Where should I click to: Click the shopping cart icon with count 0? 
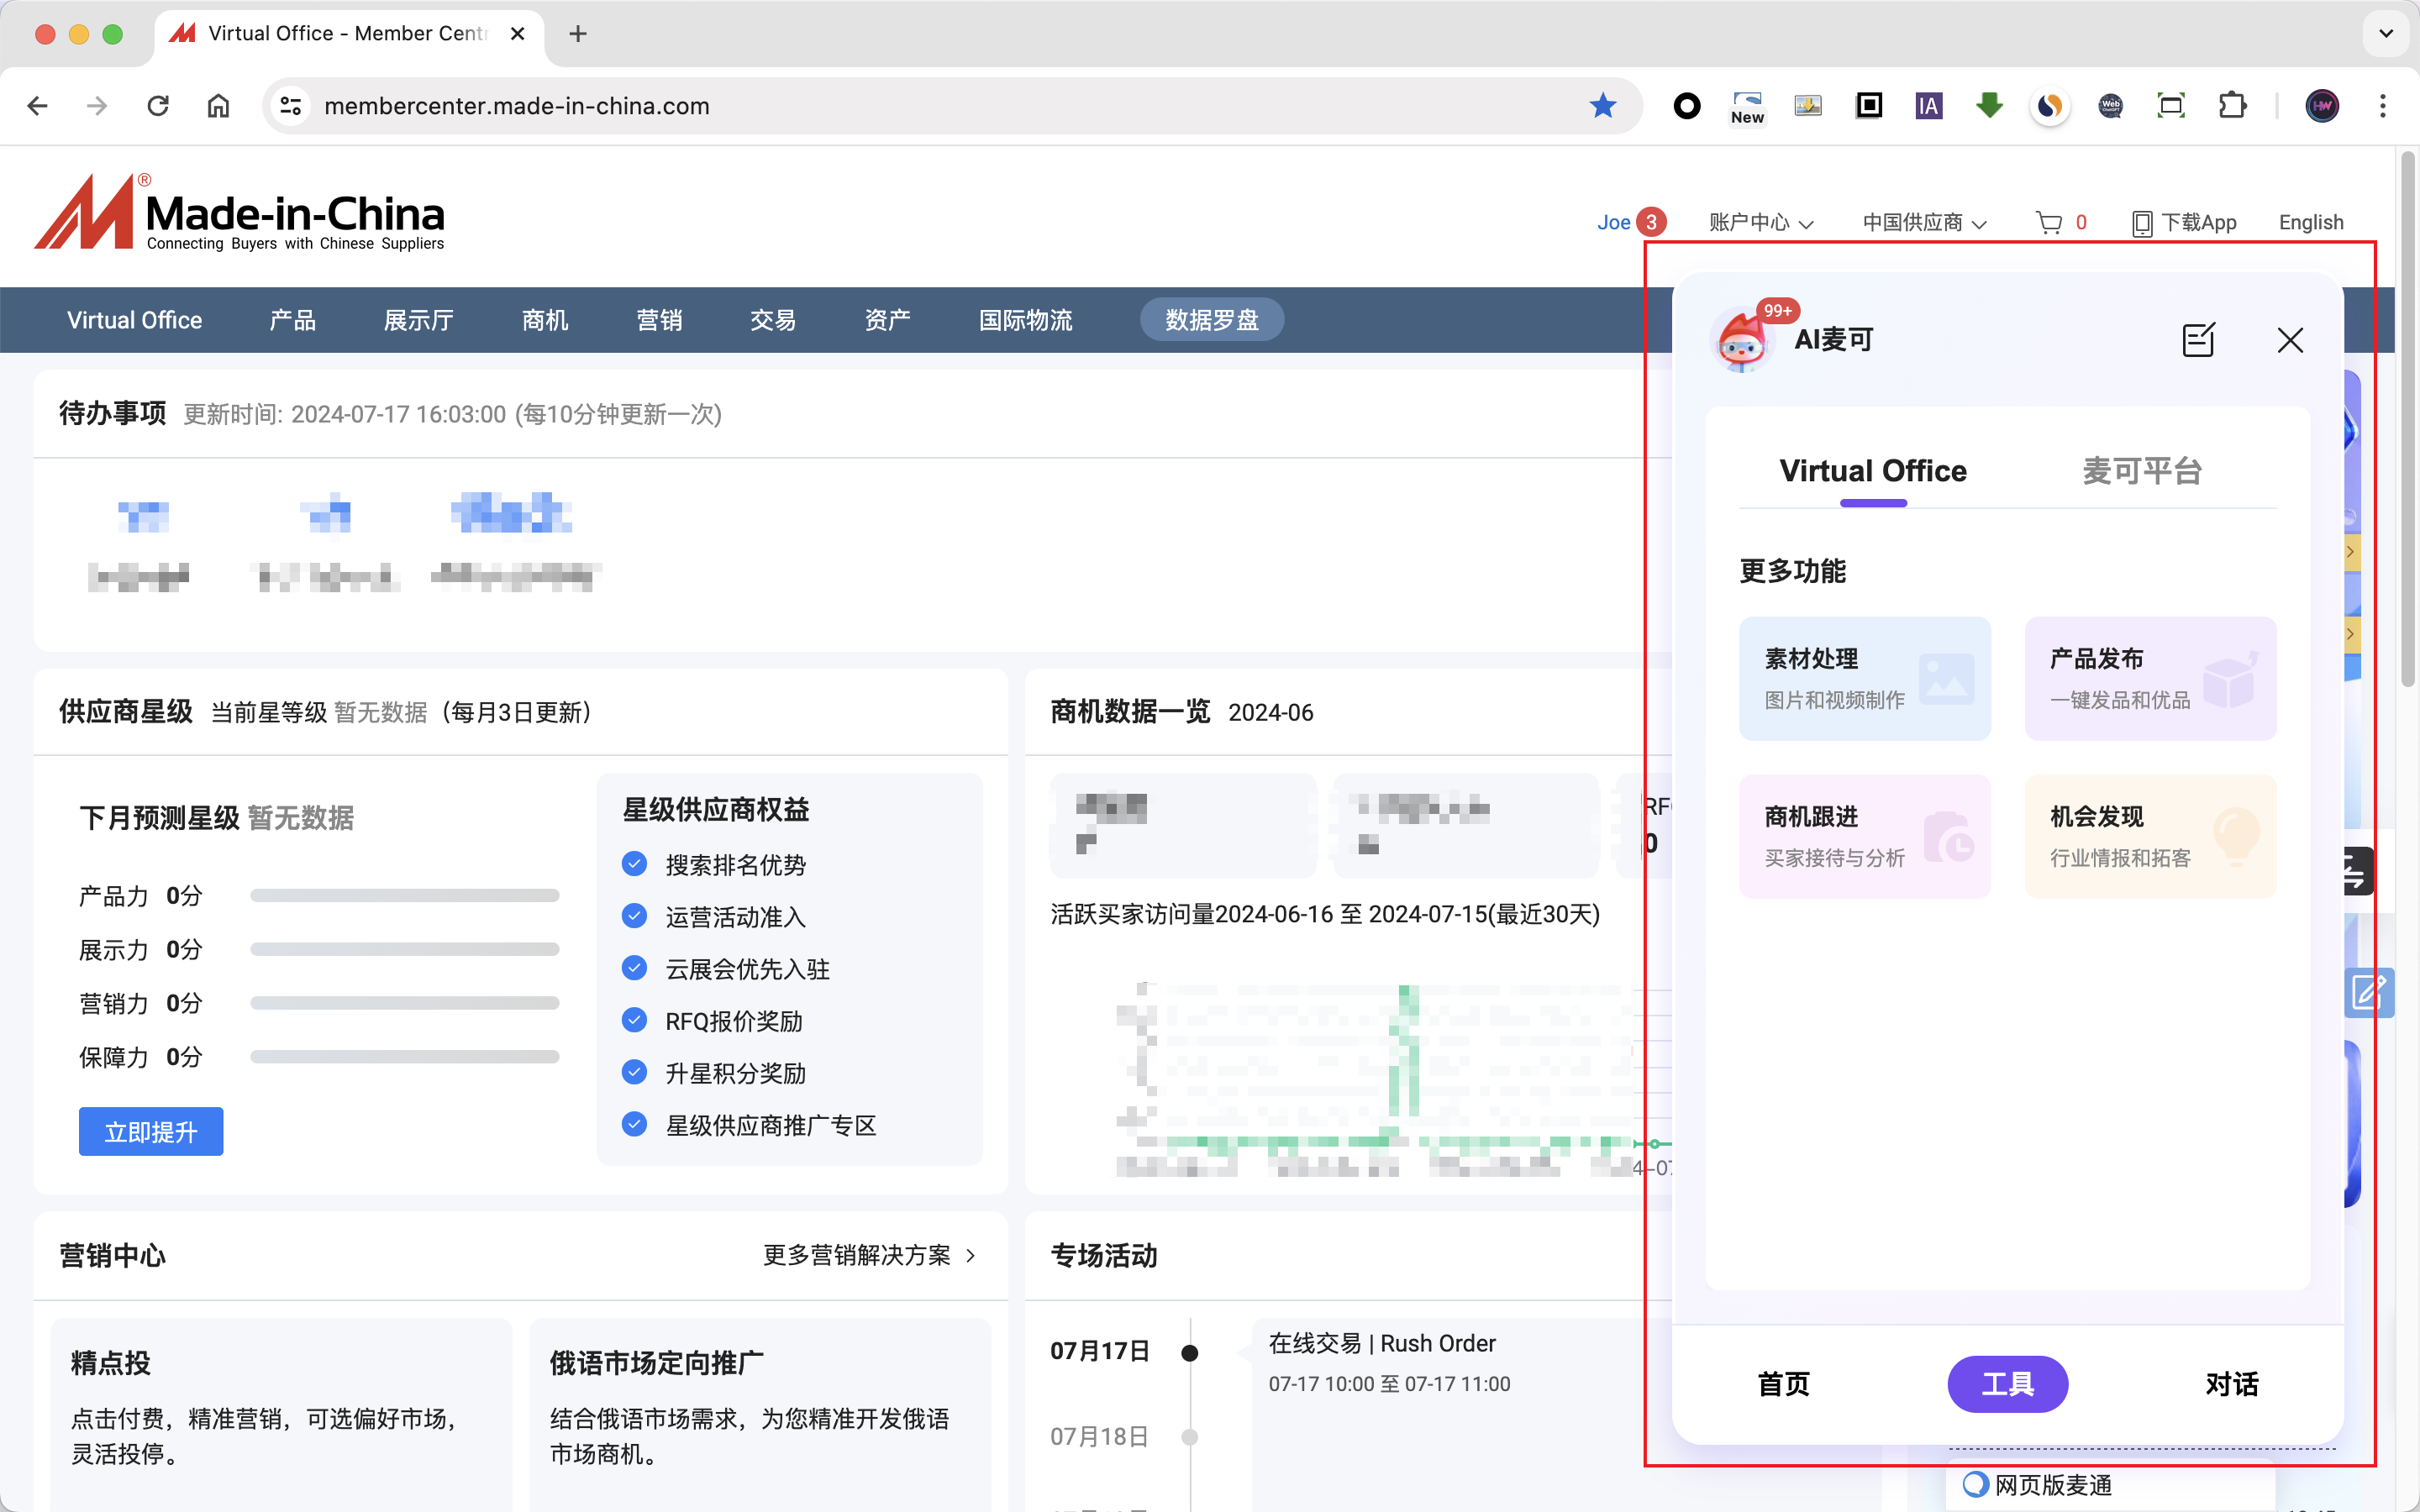(x=2061, y=221)
